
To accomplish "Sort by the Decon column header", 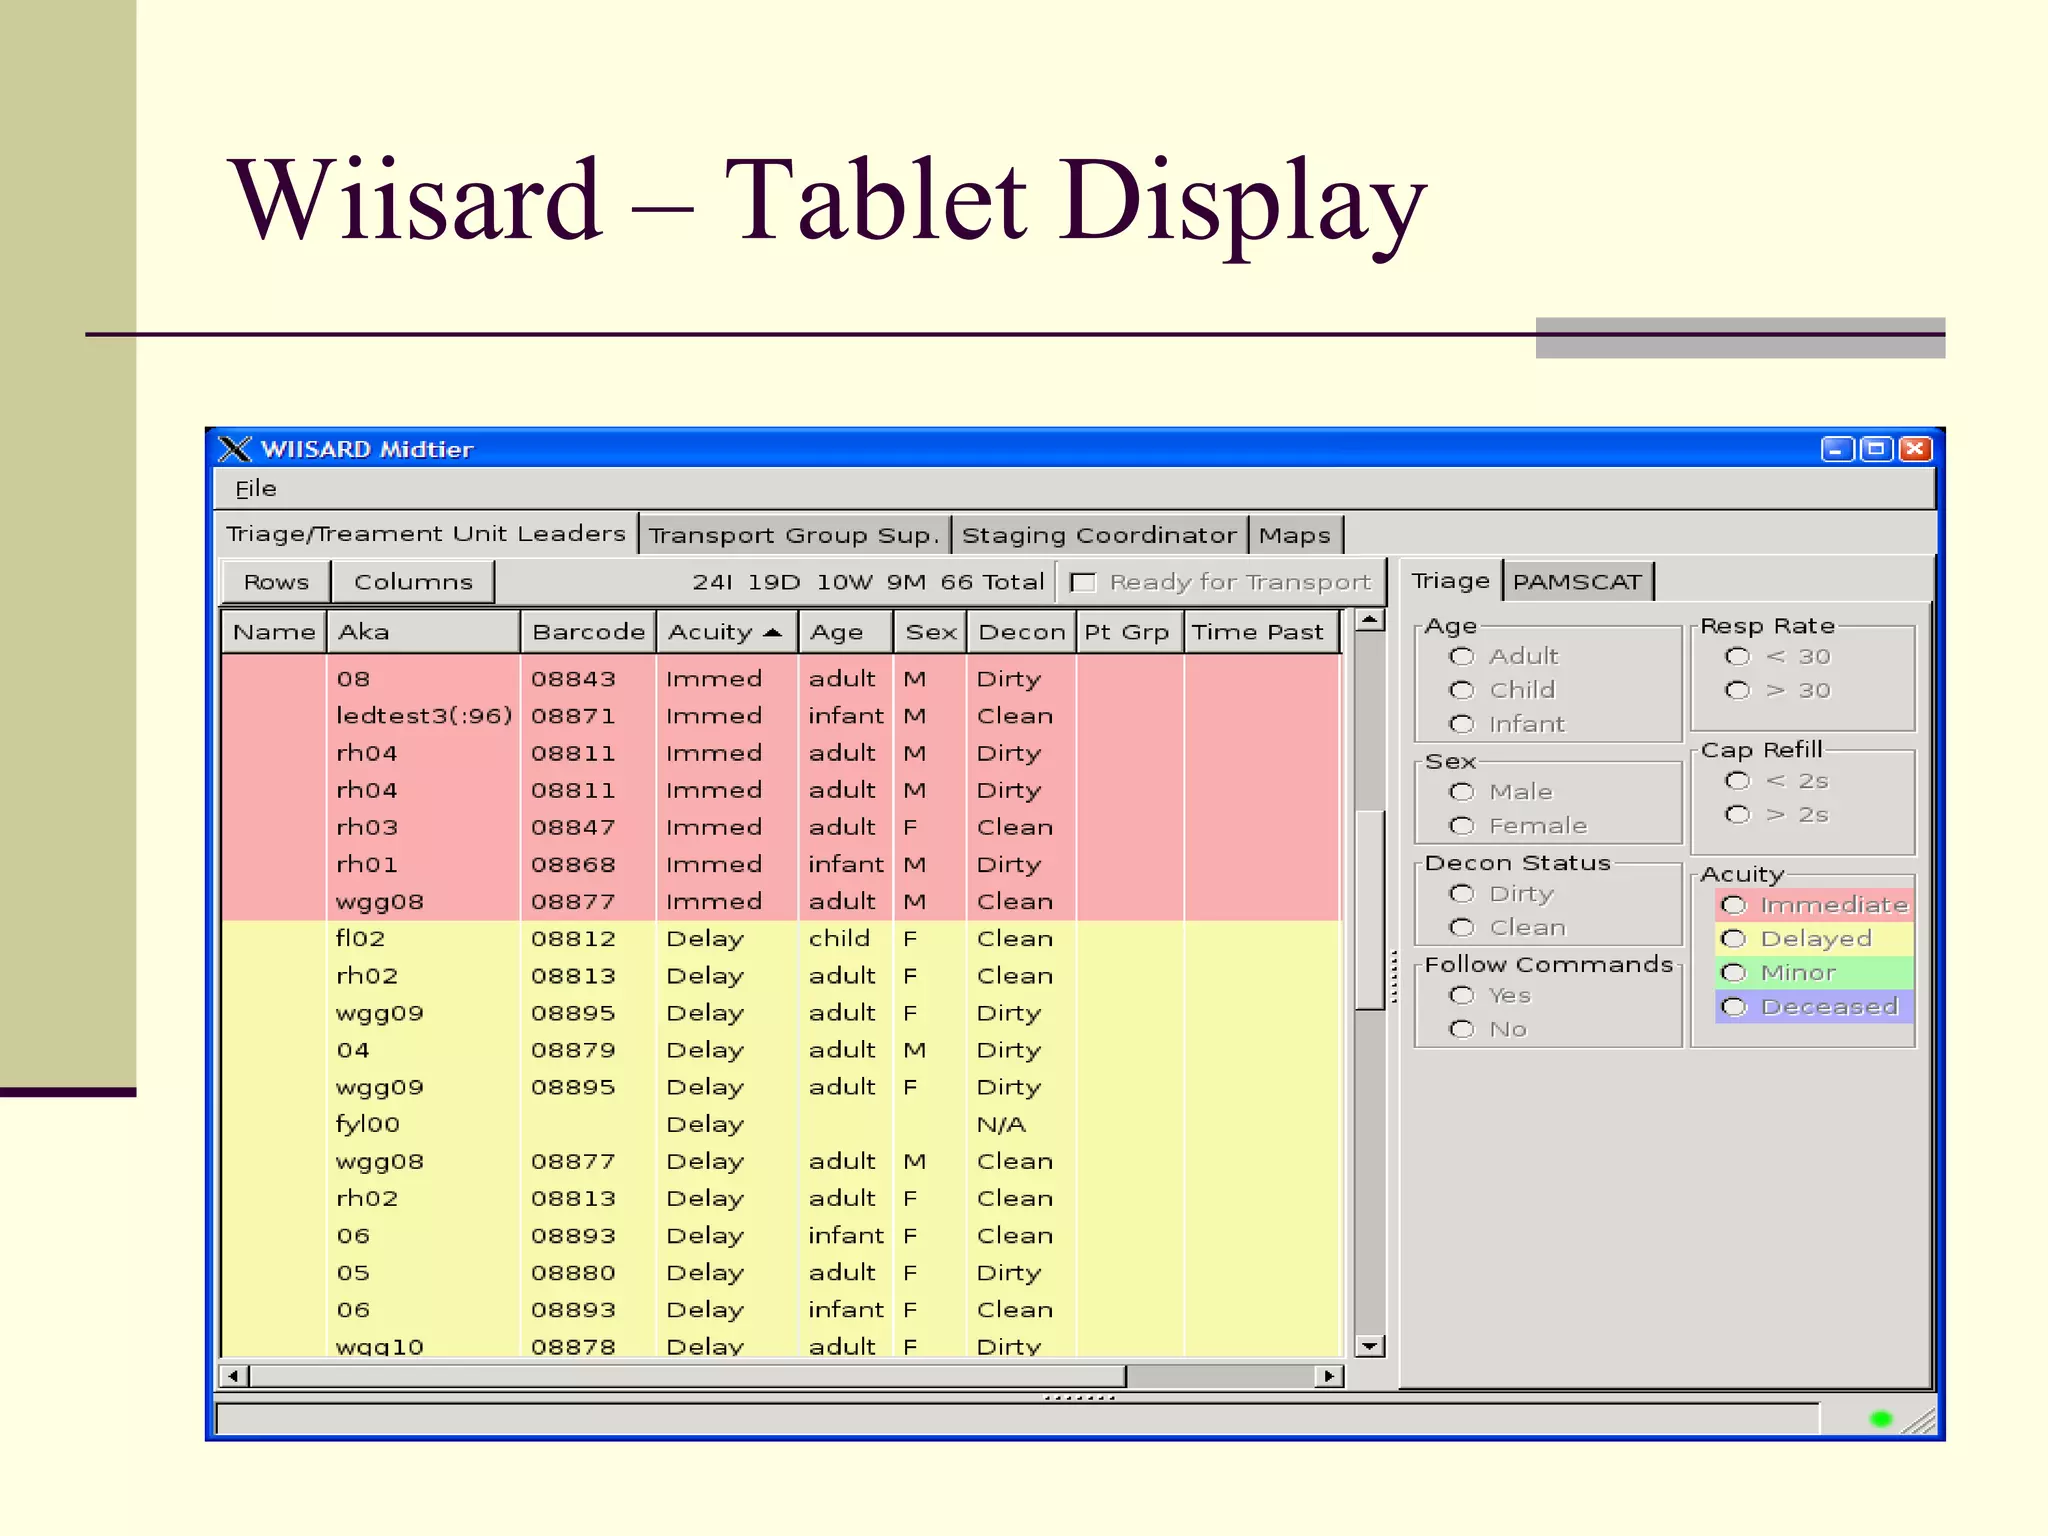I will (1021, 632).
